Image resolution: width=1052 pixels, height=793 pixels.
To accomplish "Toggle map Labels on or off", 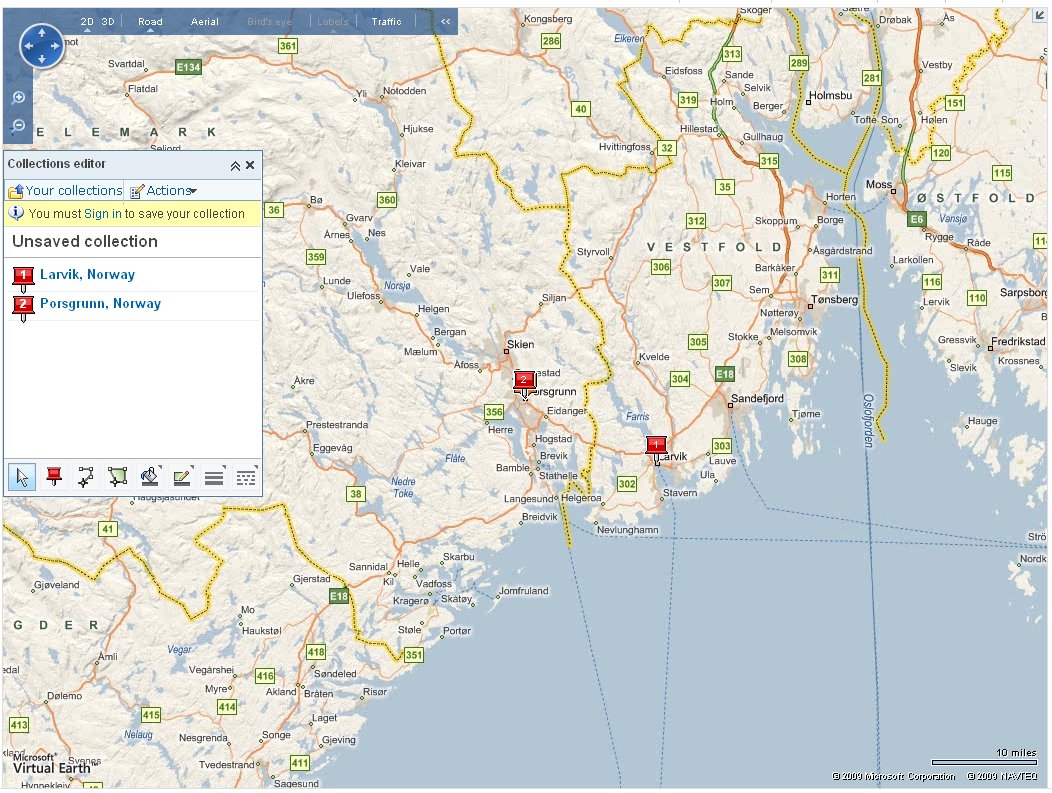I will [x=331, y=21].
